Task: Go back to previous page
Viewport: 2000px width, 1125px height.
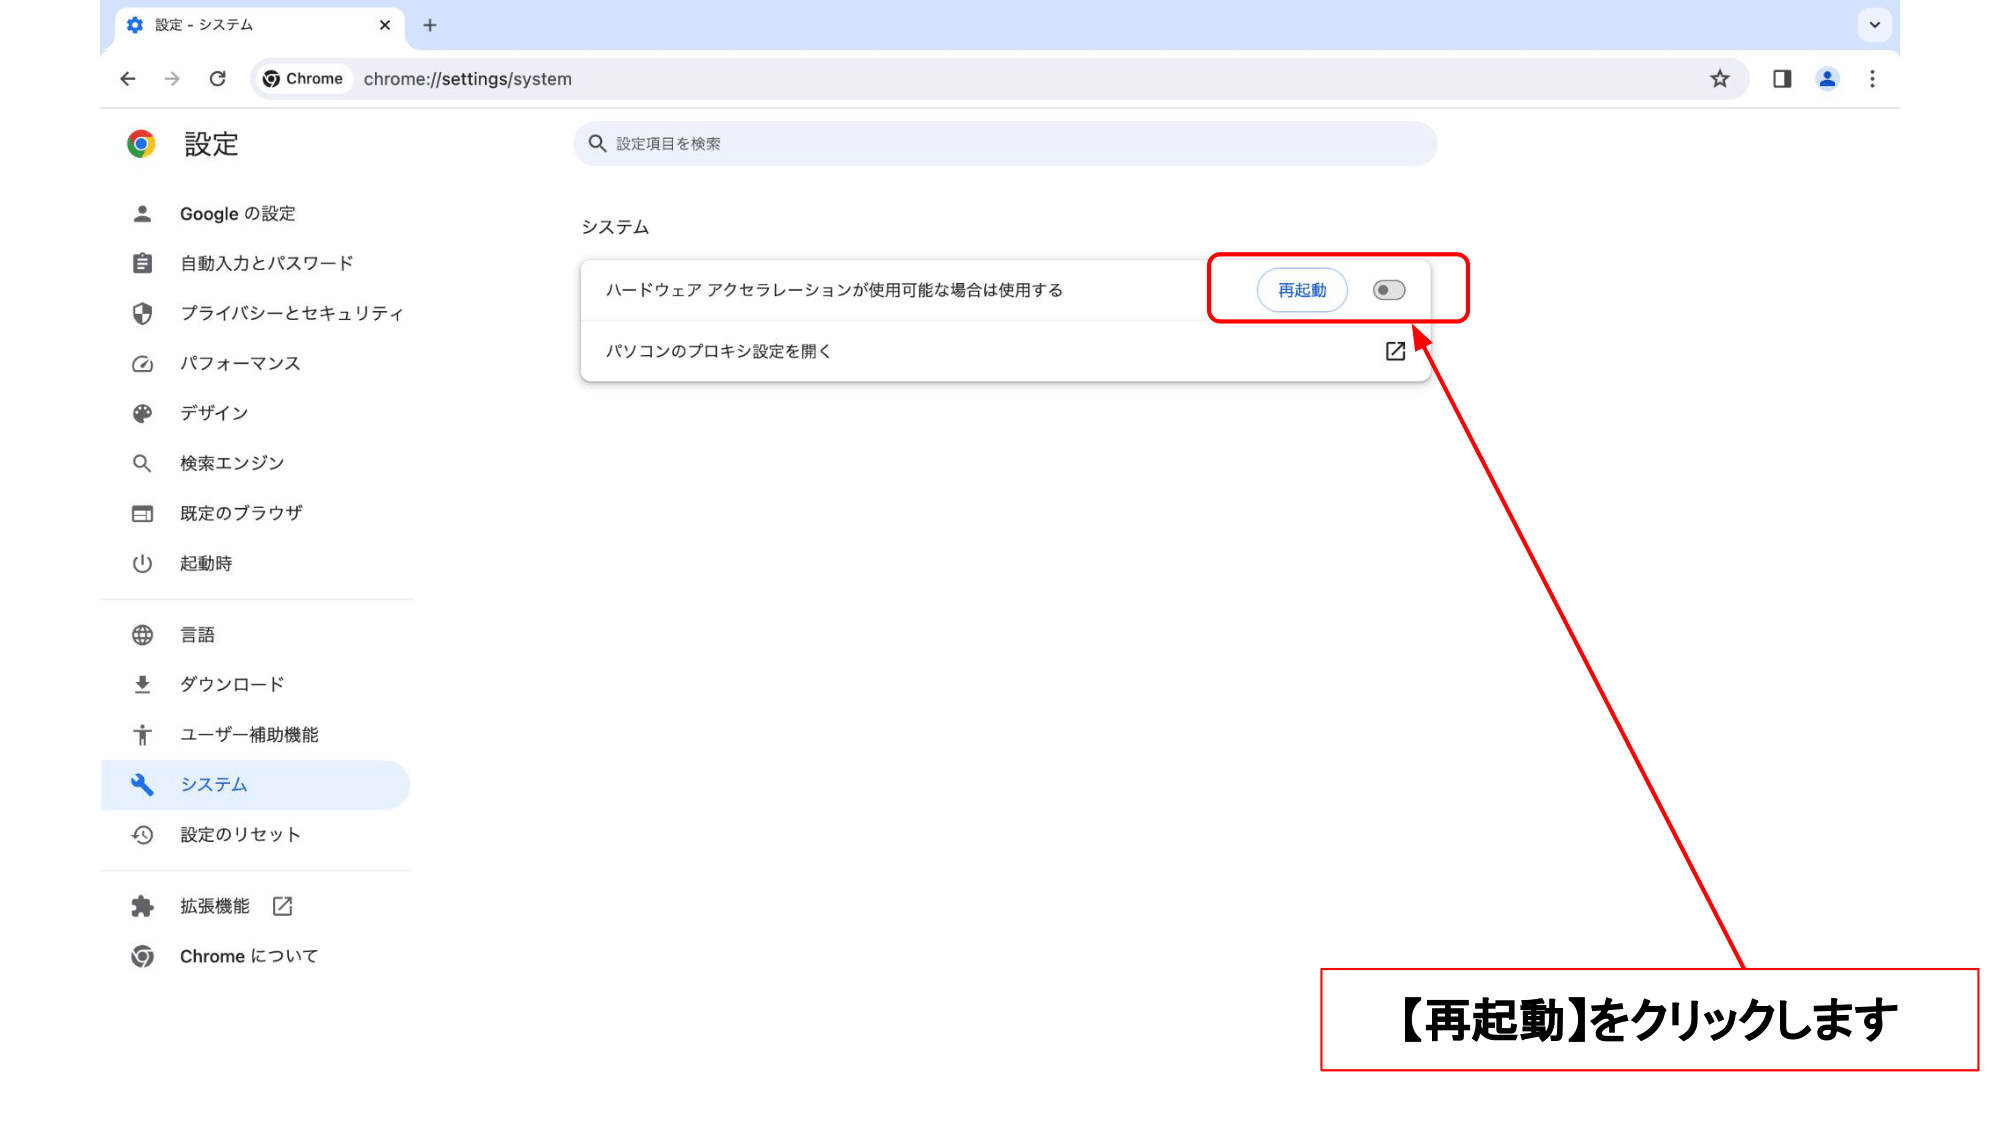Action: tap(128, 79)
